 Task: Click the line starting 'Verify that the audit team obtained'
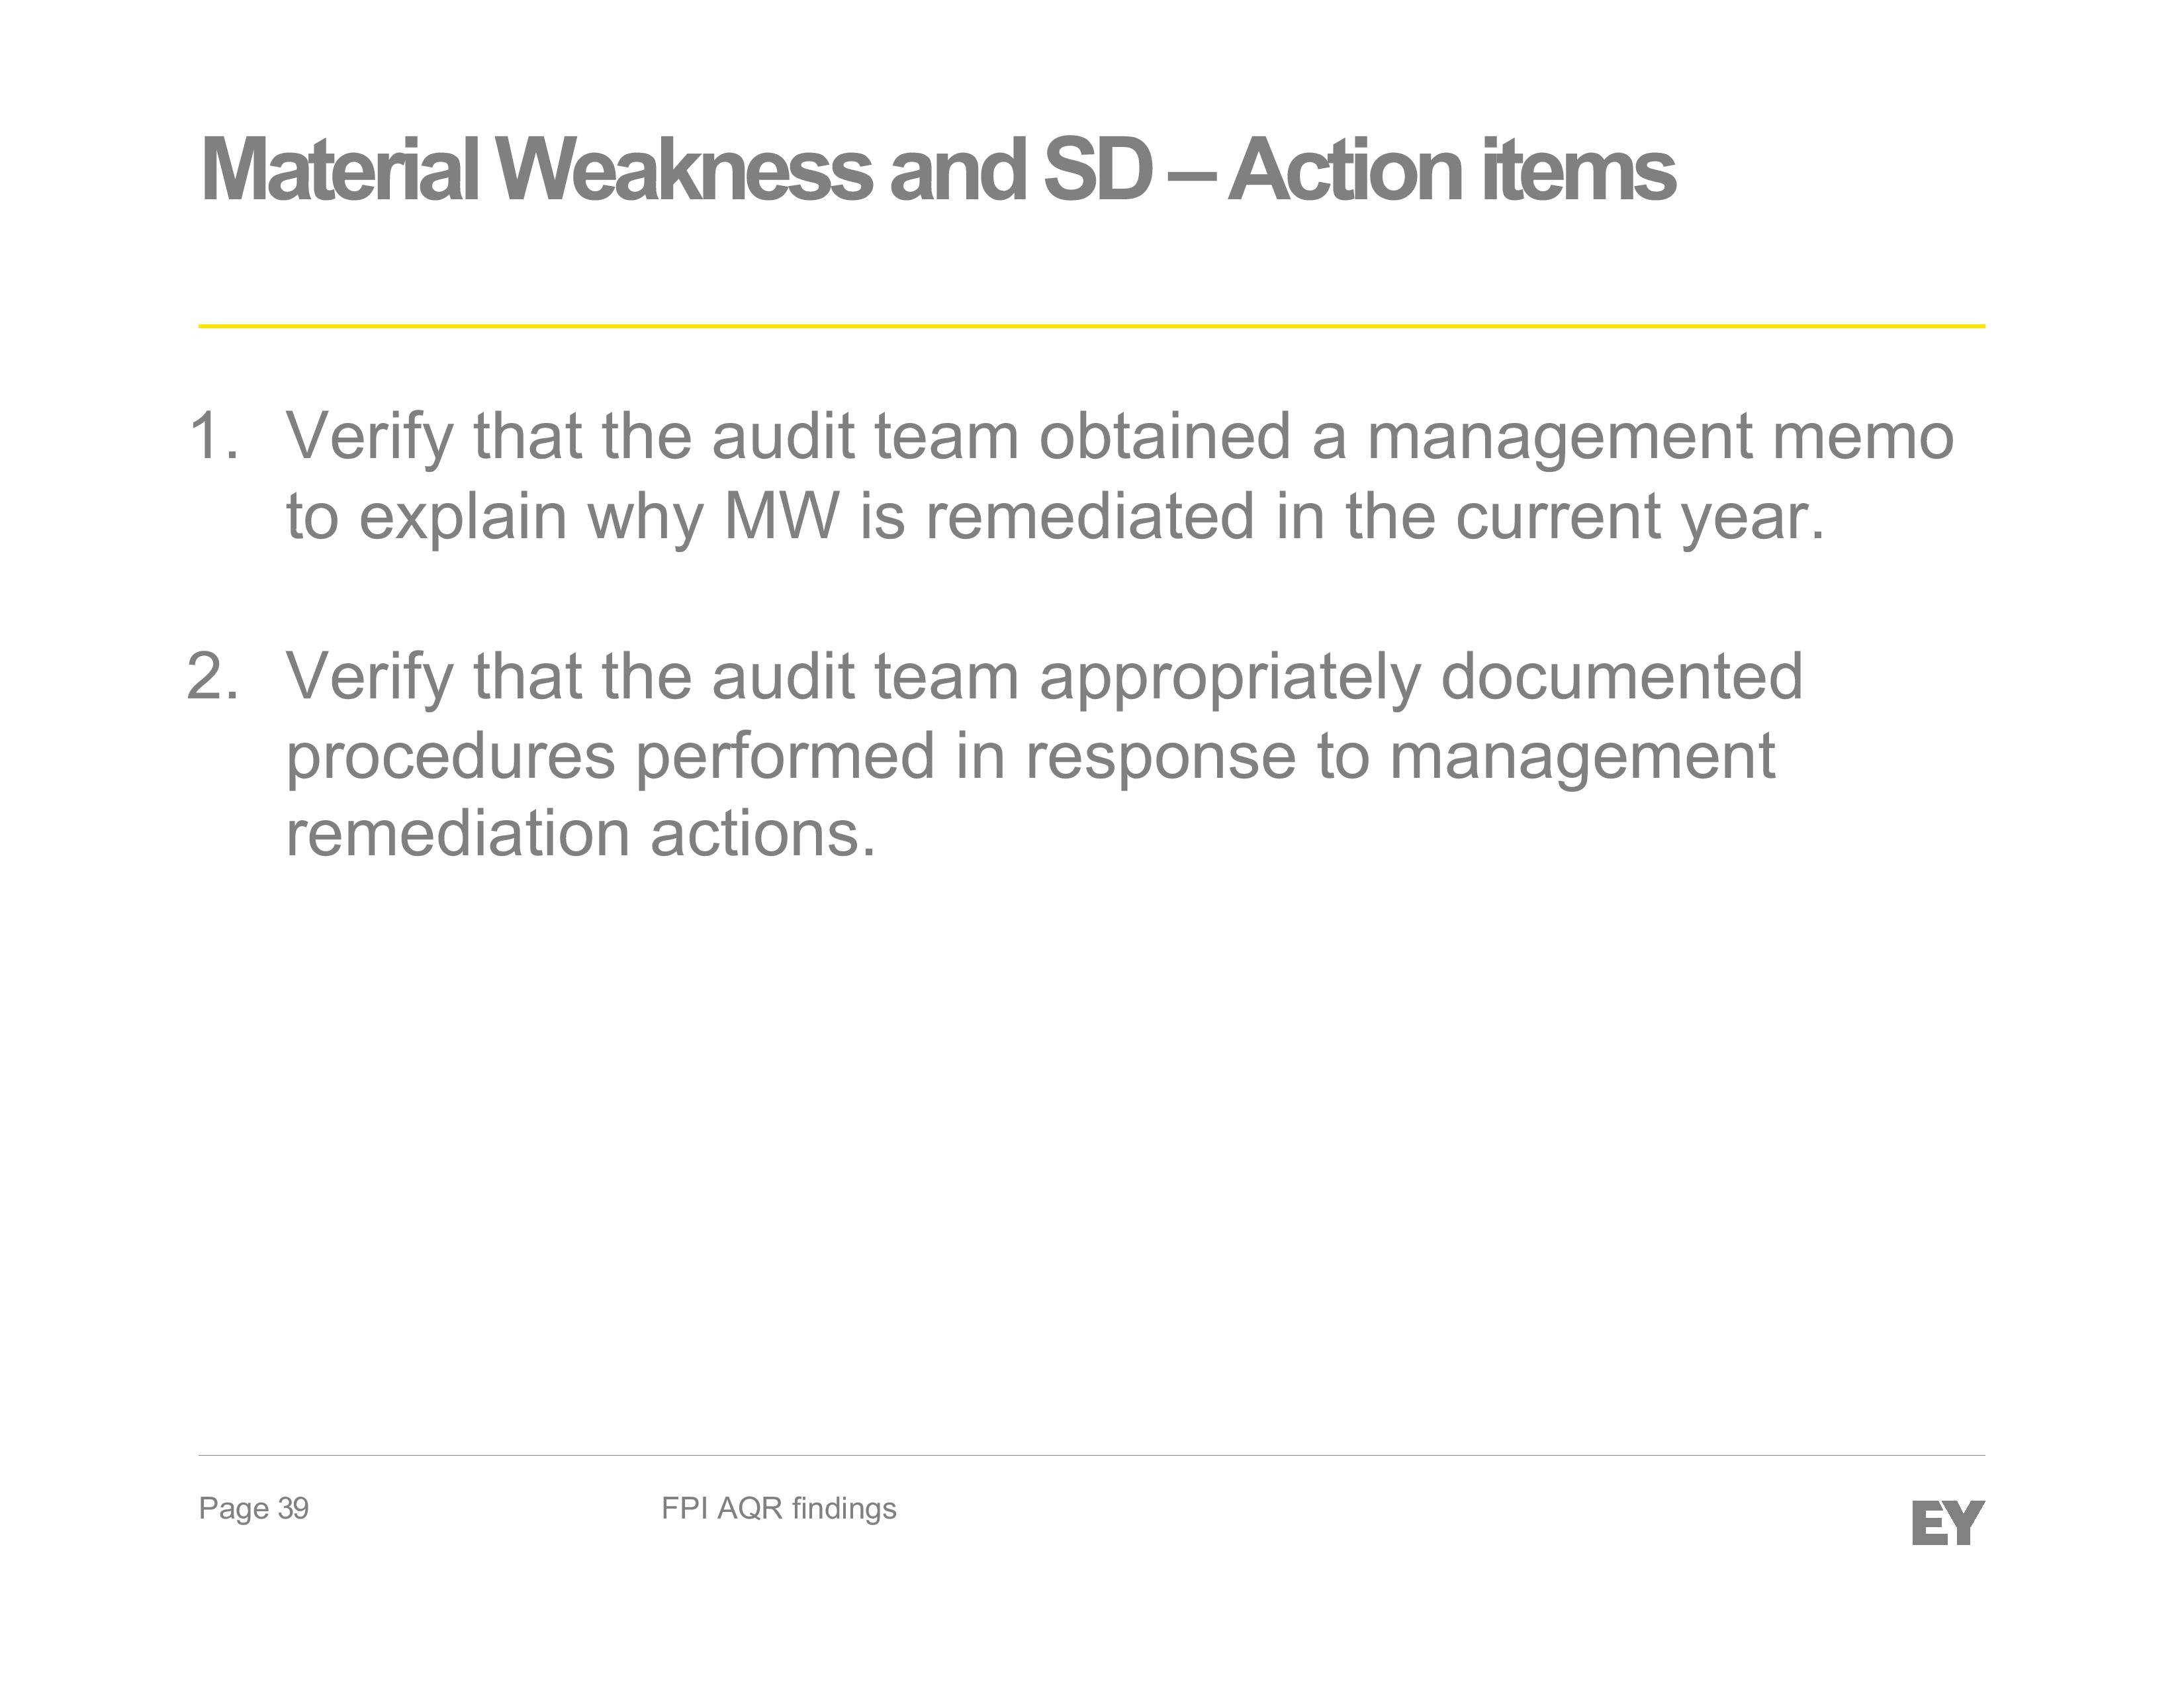pyautogui.click(x=1119, y=439)
